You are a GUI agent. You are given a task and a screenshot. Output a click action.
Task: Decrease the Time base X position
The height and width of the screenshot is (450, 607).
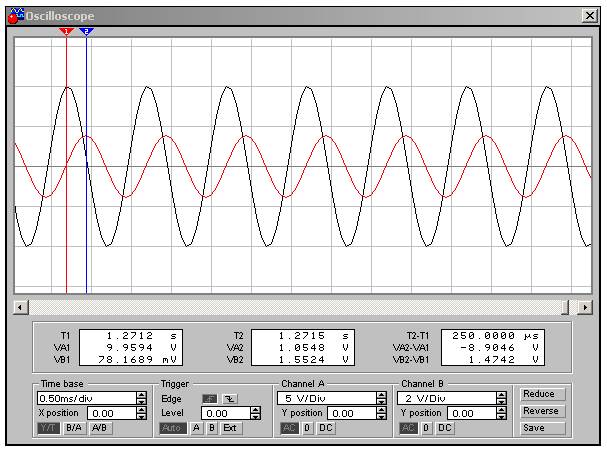142,417
